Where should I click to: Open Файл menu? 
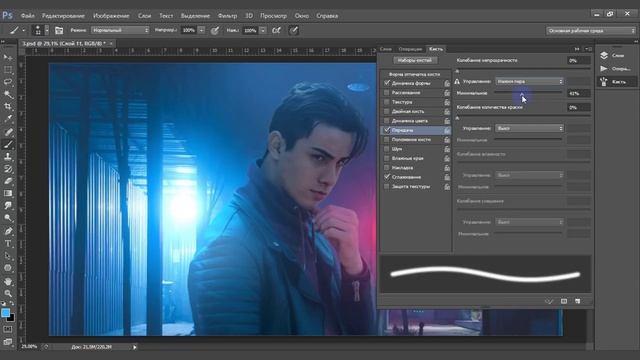click(x=27, y=16)
